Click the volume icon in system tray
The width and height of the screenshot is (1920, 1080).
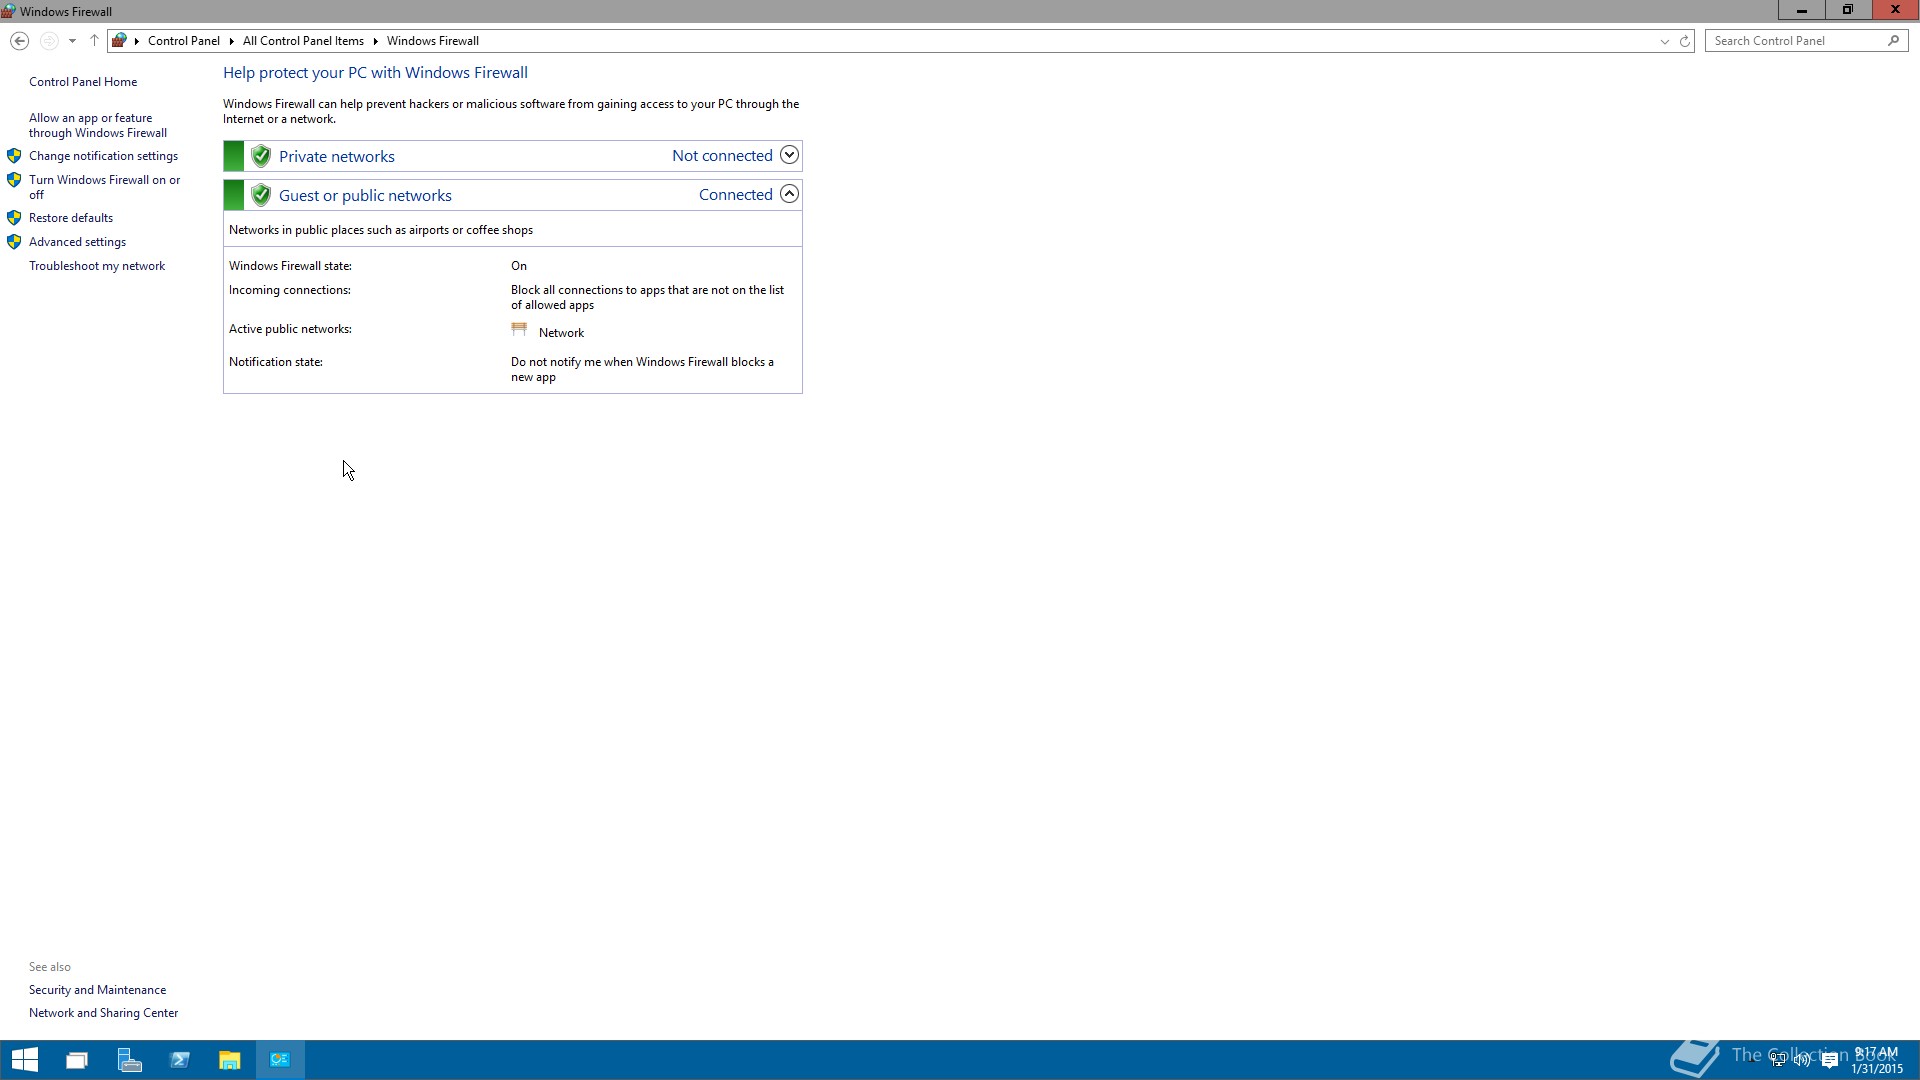click(x=1802, y=1060)
